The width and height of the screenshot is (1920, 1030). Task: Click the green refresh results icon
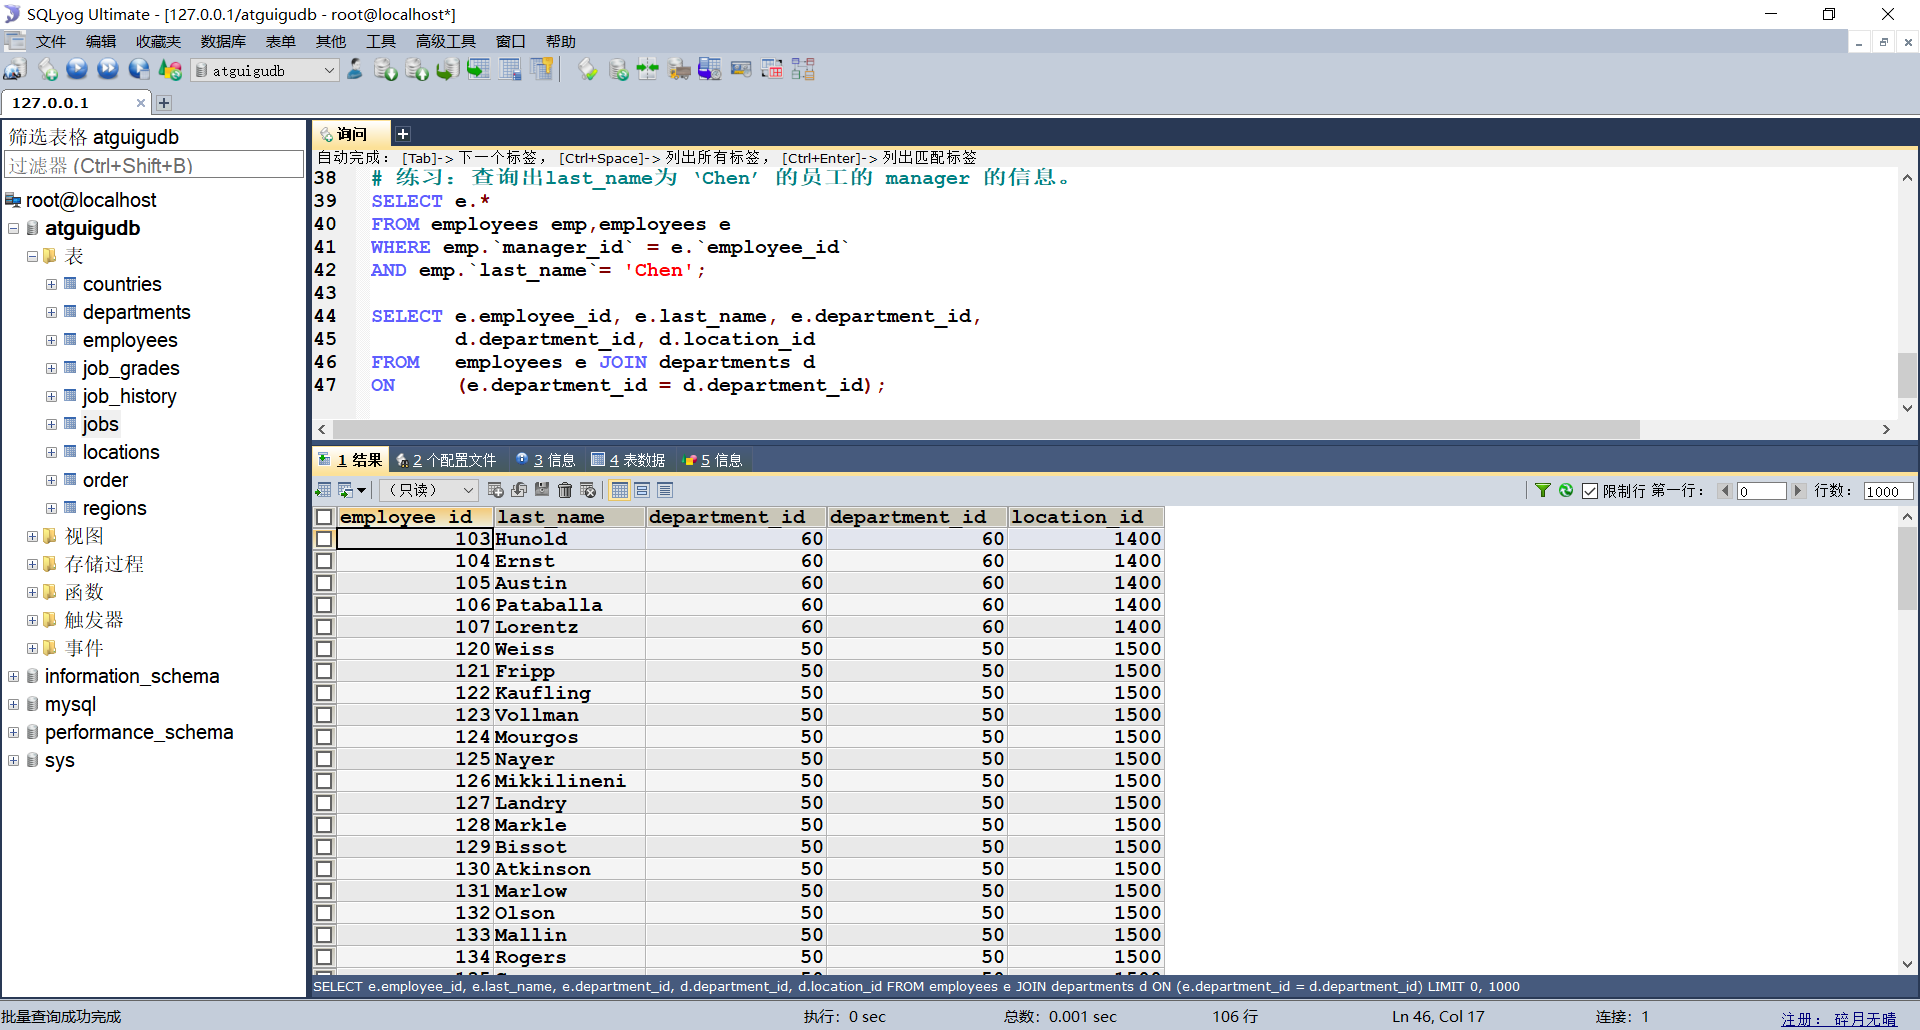tap(1566, 490)
